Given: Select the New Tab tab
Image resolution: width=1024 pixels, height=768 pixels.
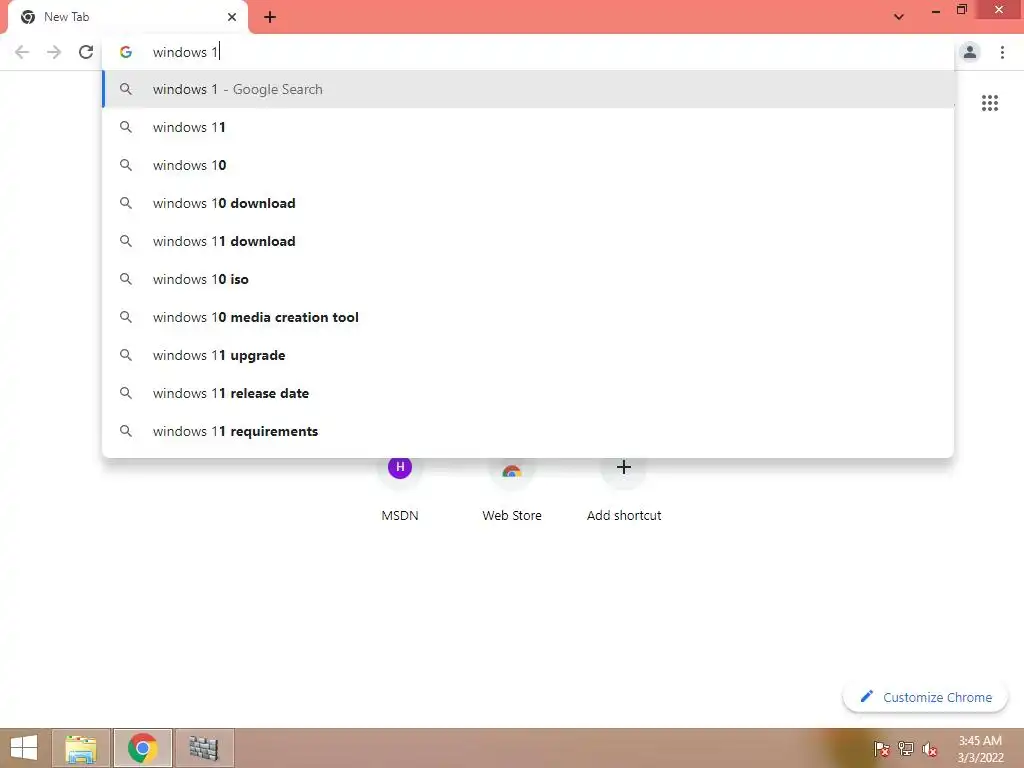Looking at the screenshot, I should (x=127, y=18).
